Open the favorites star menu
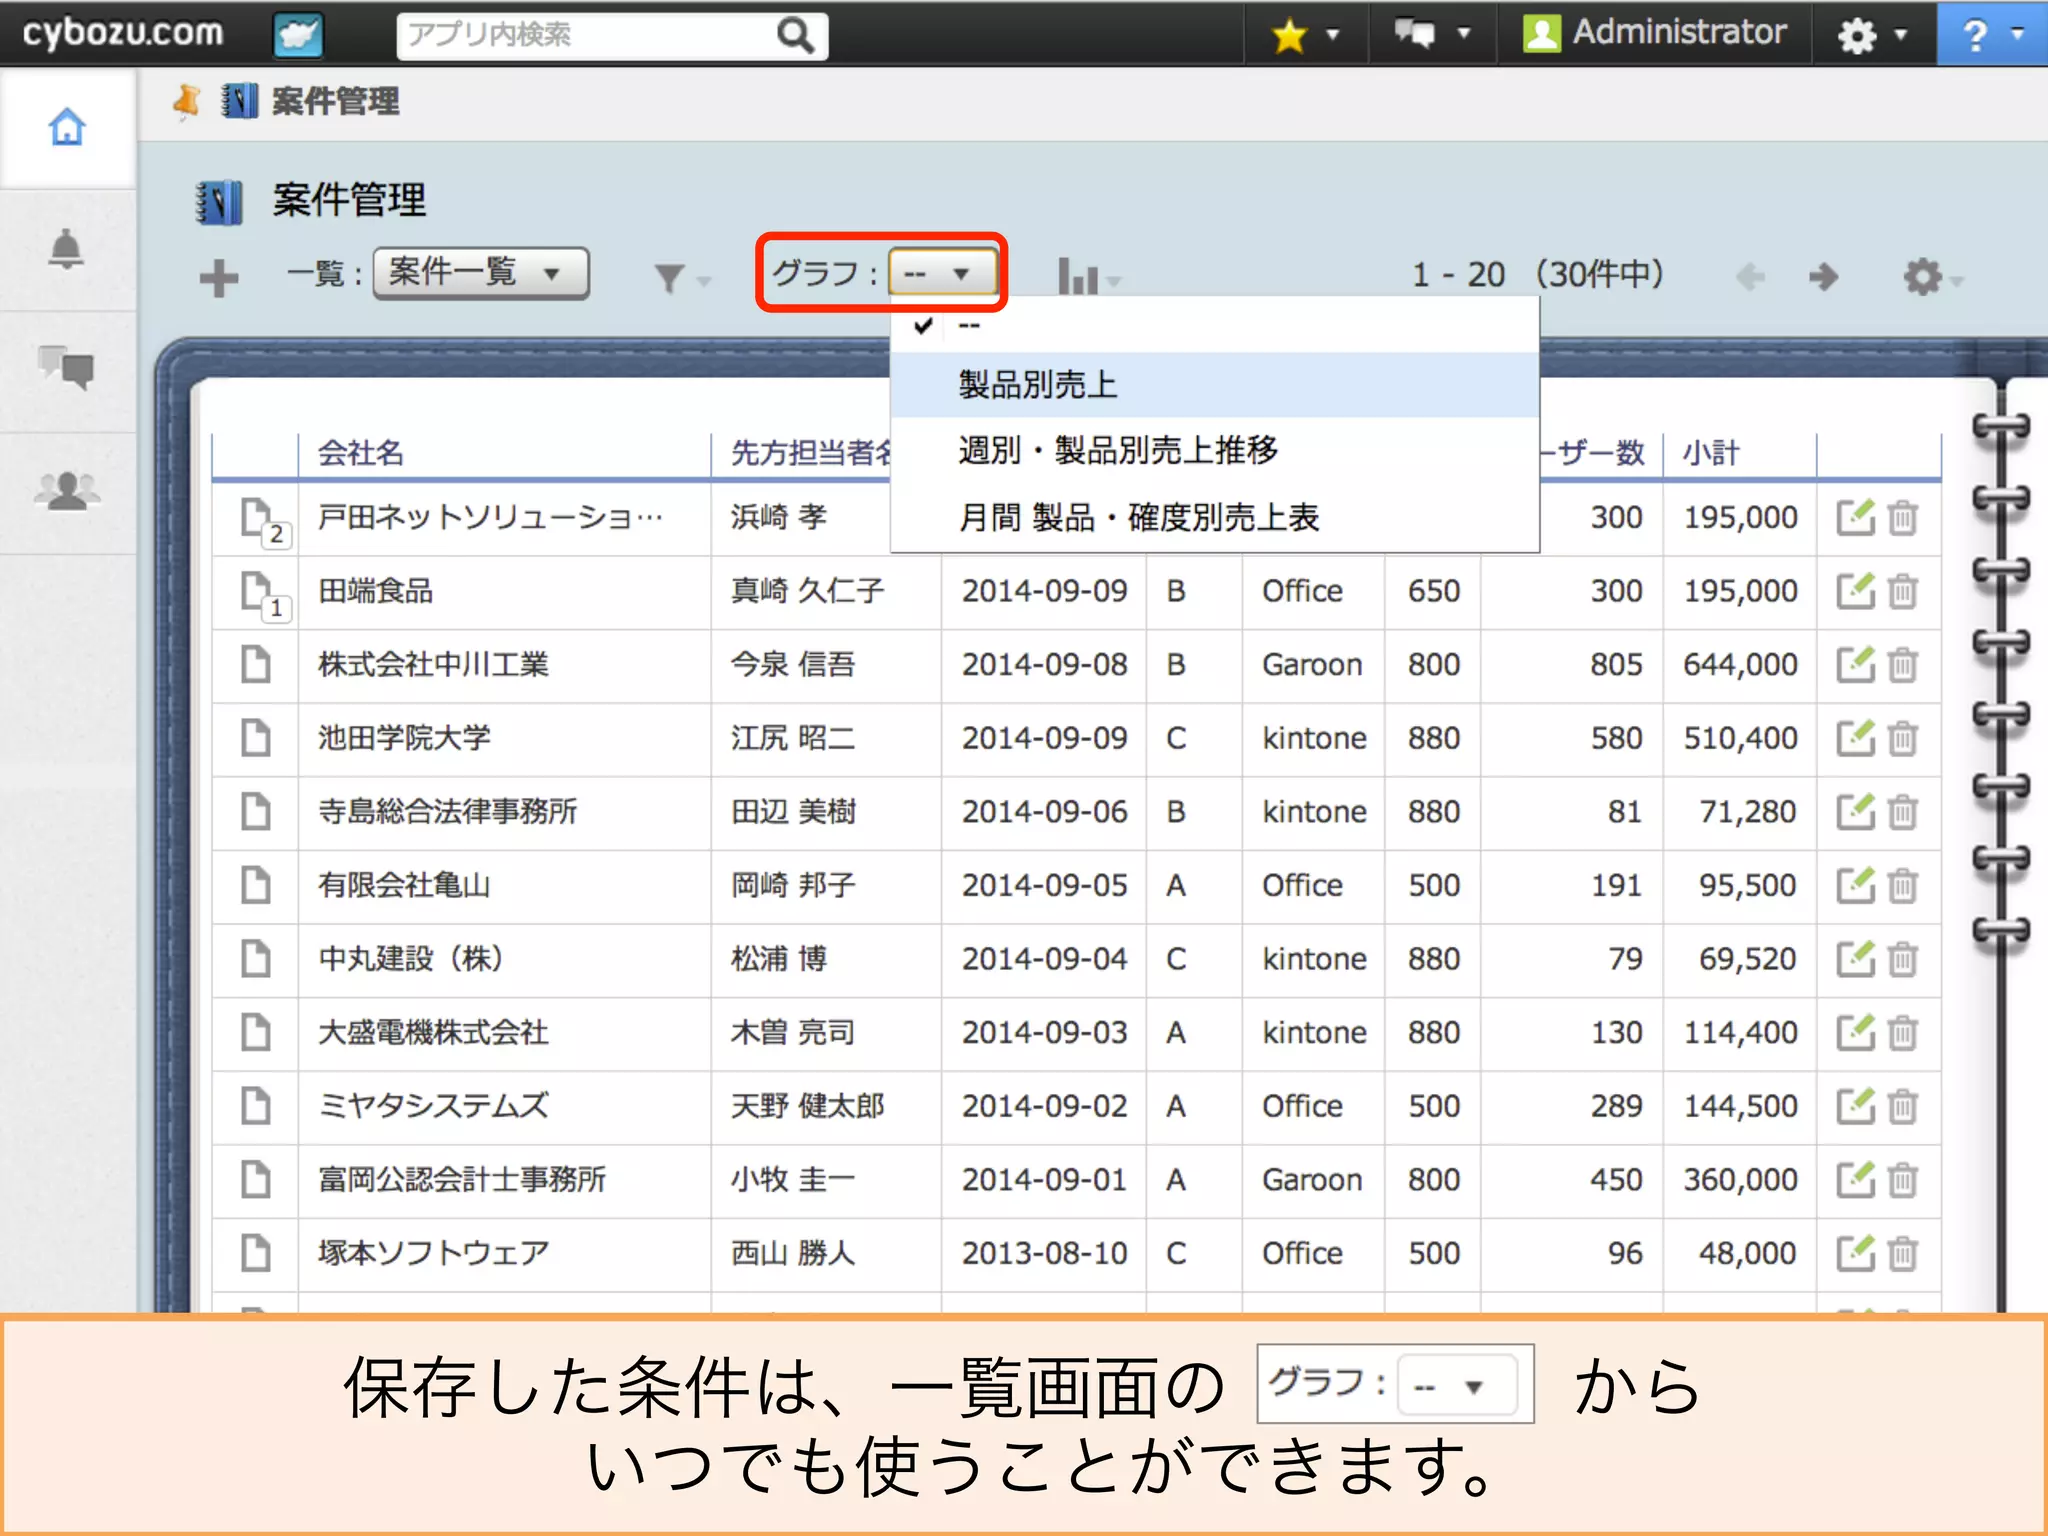Screen dimensions: 2048x1536 [x=1305, y=35]
